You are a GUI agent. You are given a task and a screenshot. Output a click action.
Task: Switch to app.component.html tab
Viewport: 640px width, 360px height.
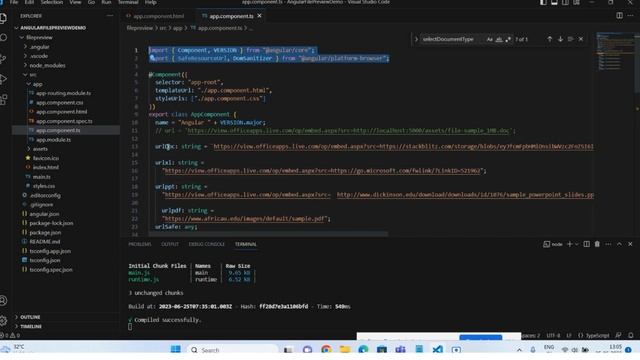pos(158,16)
